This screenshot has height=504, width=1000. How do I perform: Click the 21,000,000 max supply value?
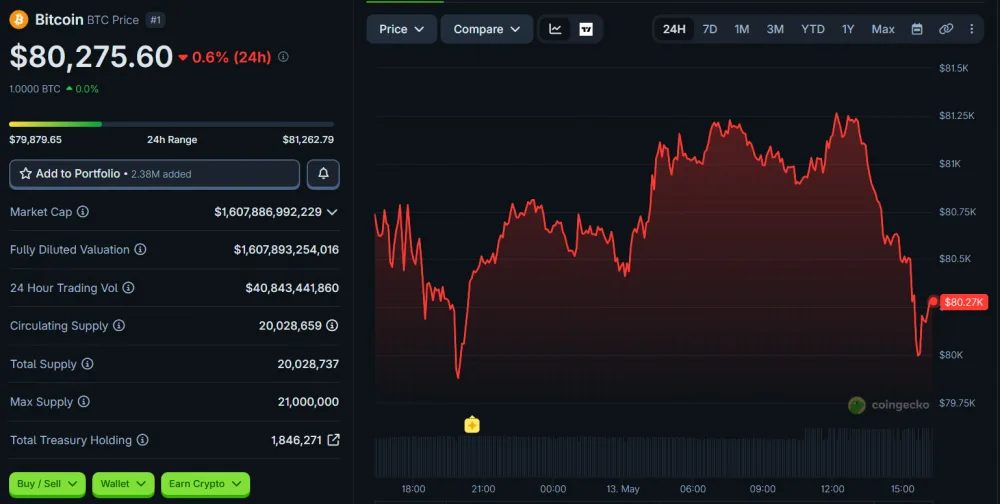(308, 401)
